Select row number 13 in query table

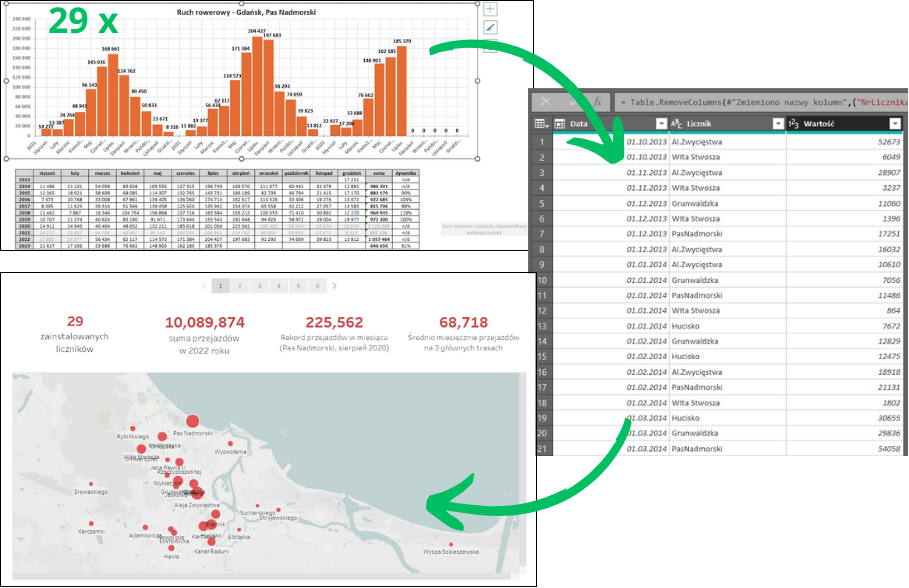pyautogui.click(x=542, y=326)
